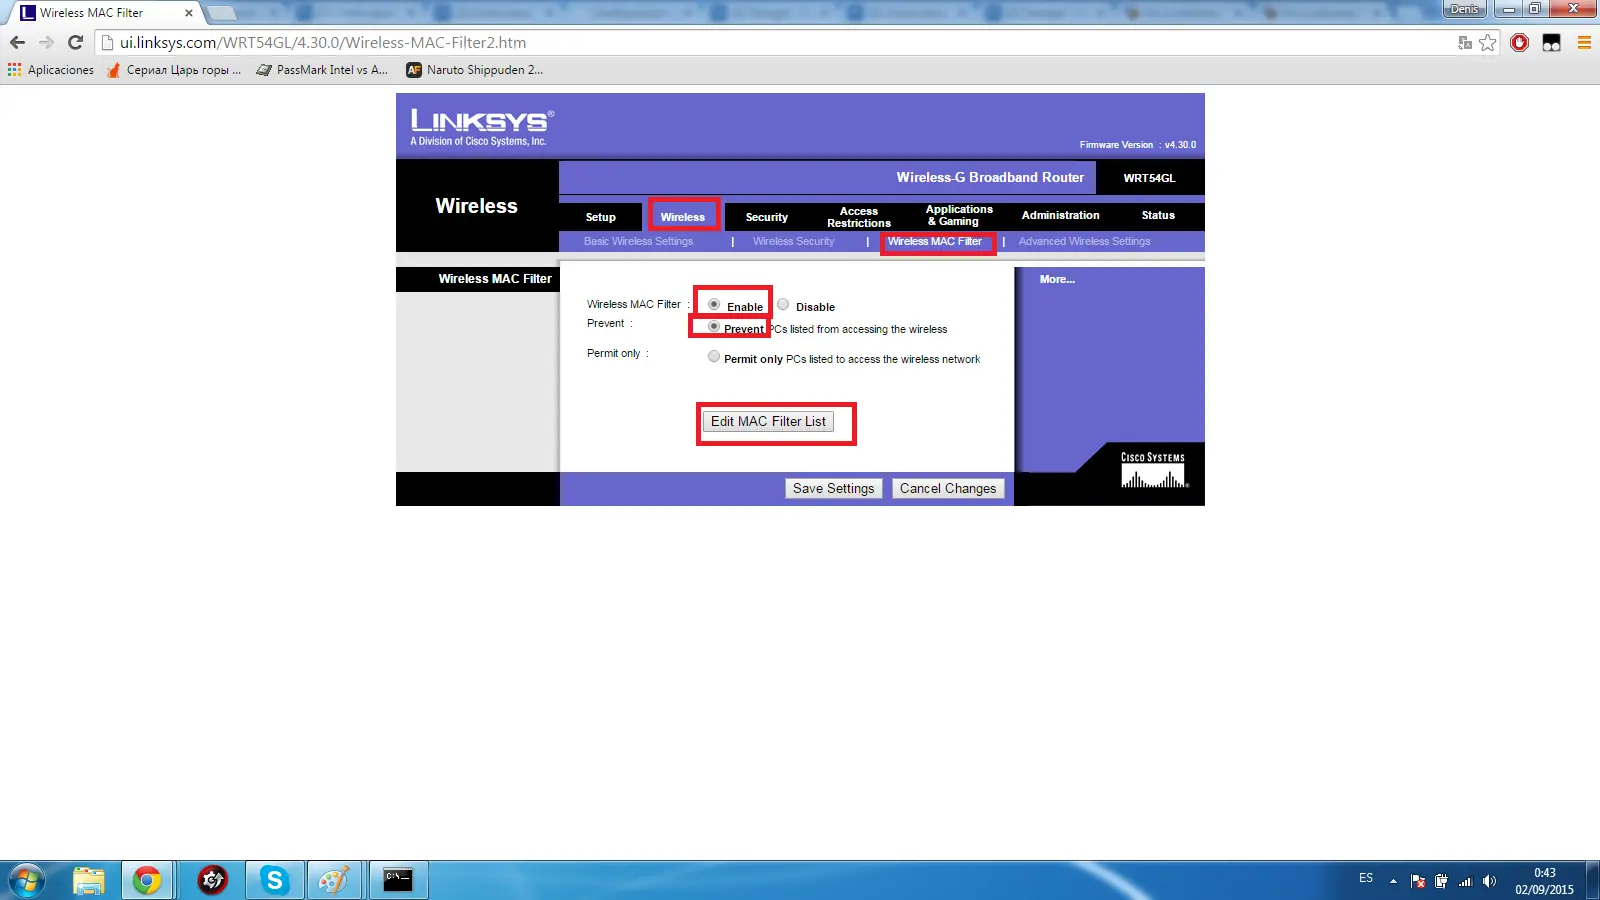Click the Cancel Changes button
The height and width of the screenshot is (900, 1600).
click(947, 489)
